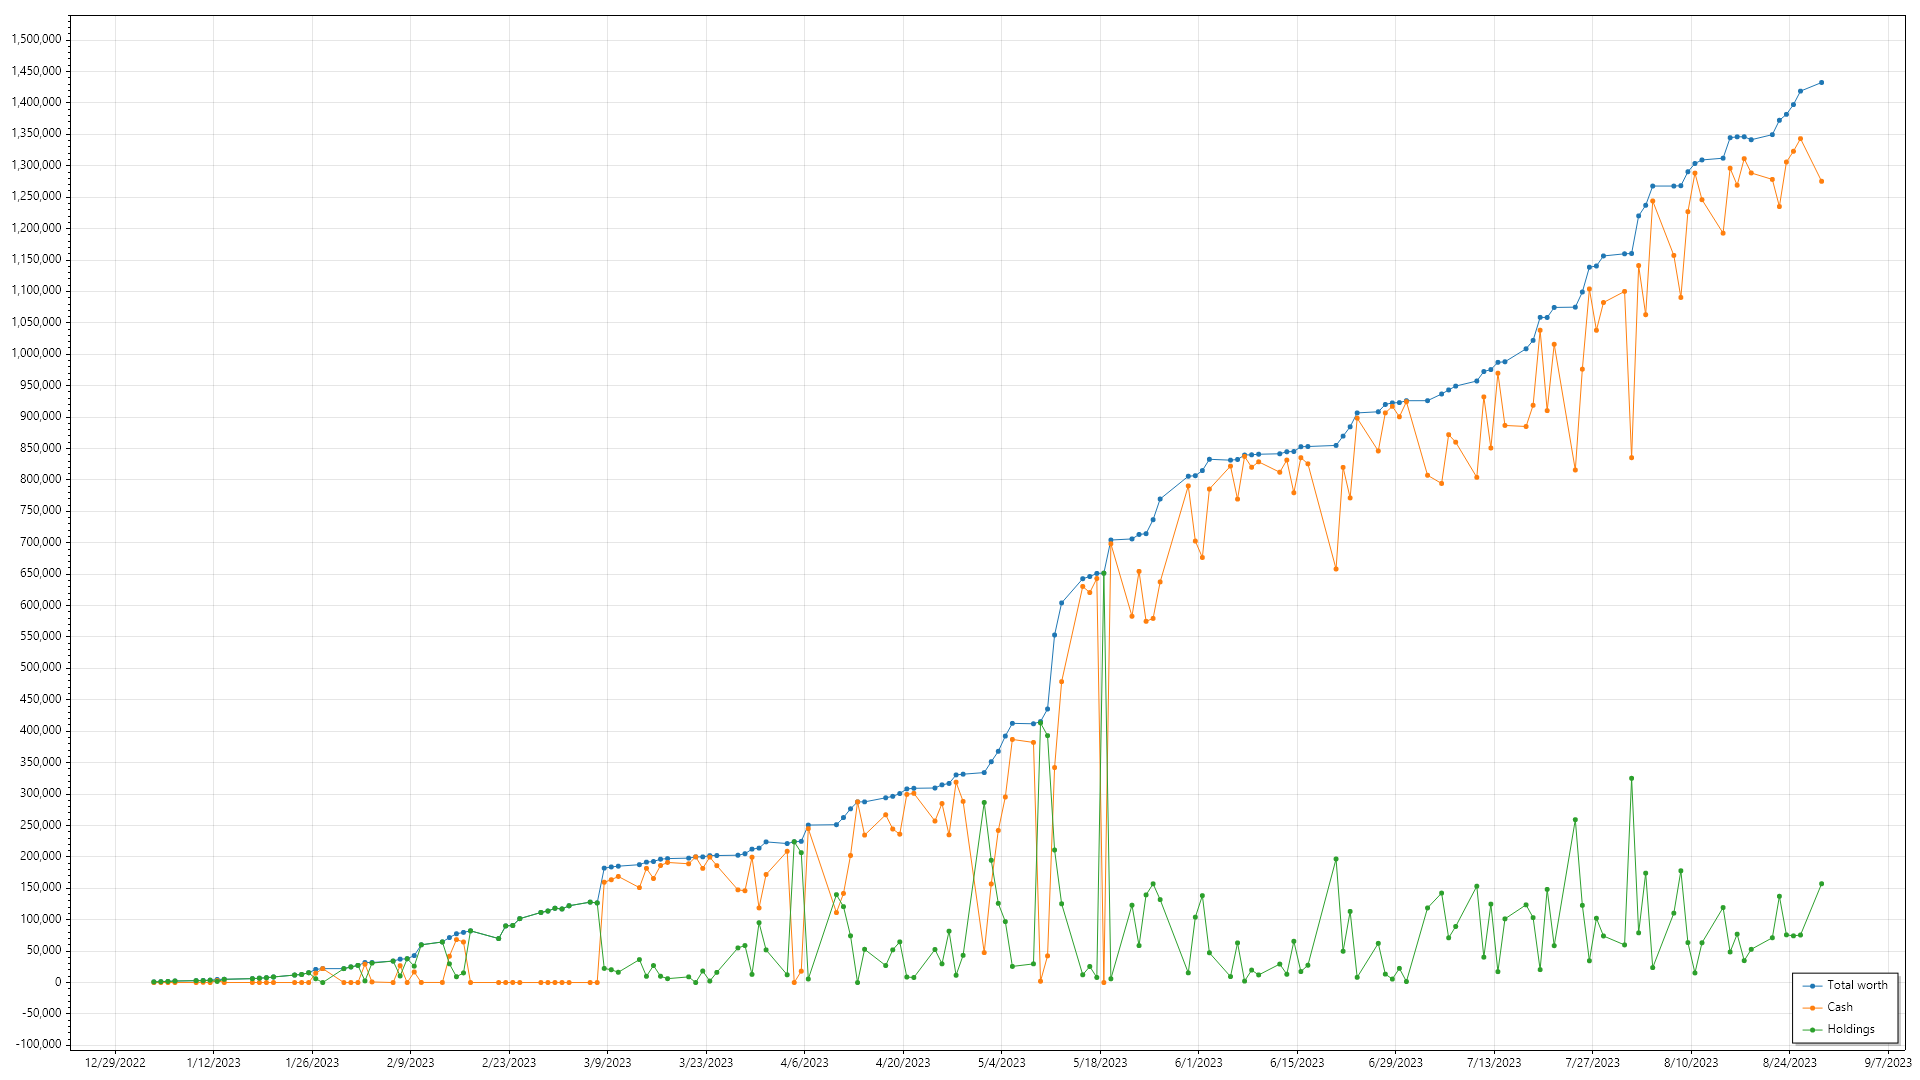Click the very first data point on the chart
The width and height of the screenshot is (1920, 1080).
coord(153,982)
